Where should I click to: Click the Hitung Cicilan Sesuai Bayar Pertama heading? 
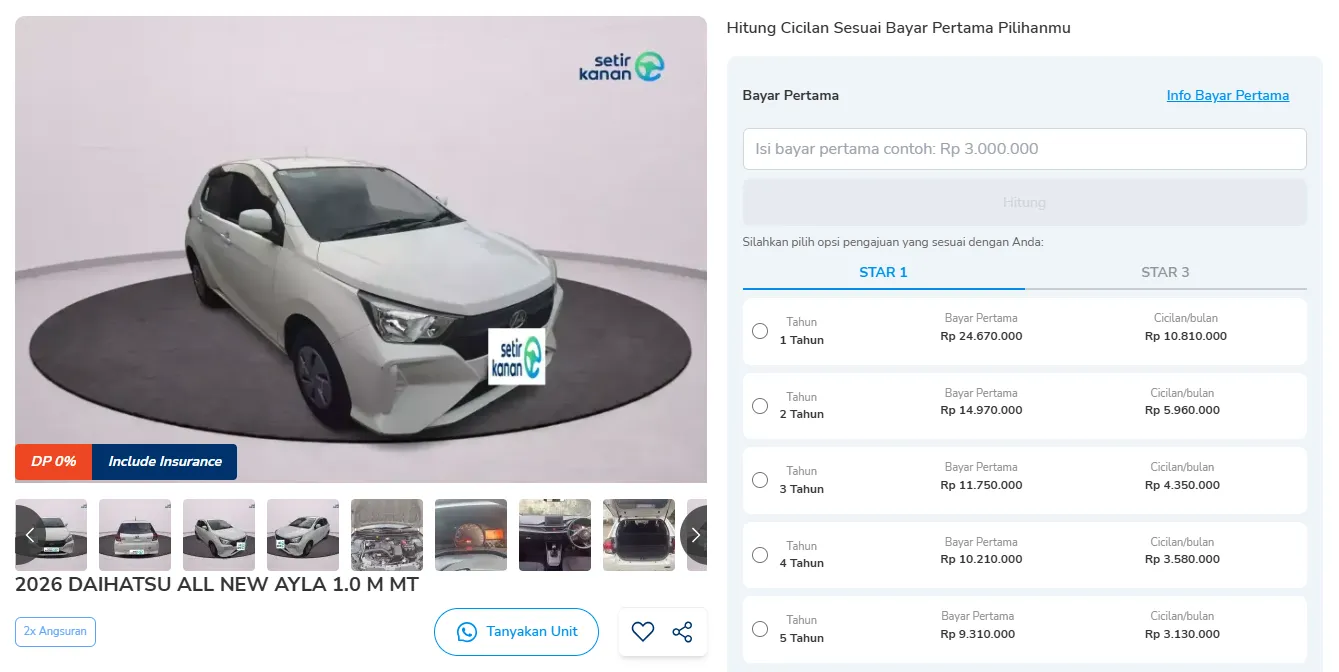click(899, 28)
